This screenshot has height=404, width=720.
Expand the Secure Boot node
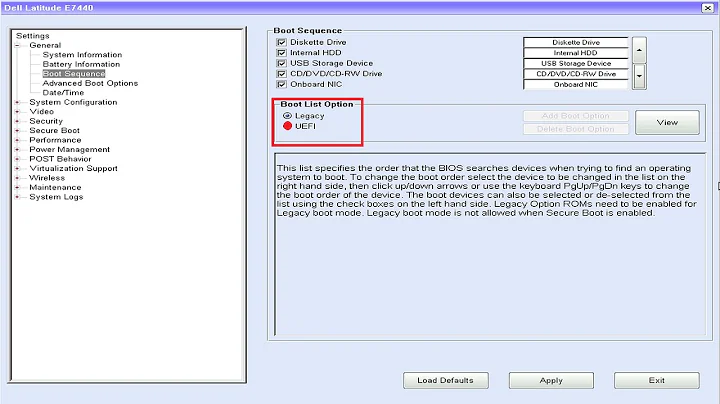(x=17, y=131)
